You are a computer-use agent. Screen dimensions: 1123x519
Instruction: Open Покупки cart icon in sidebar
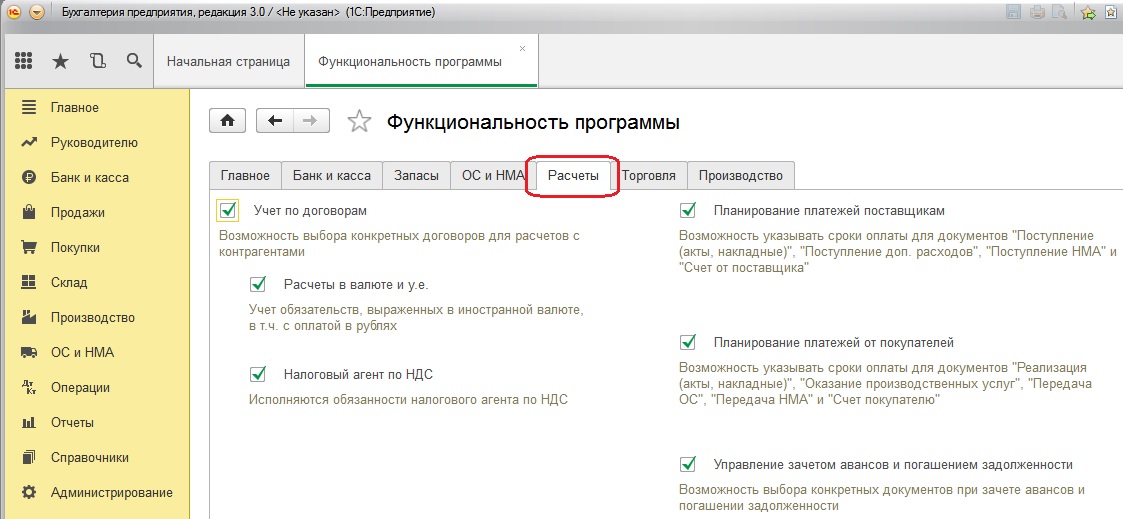tap(29, 248)
